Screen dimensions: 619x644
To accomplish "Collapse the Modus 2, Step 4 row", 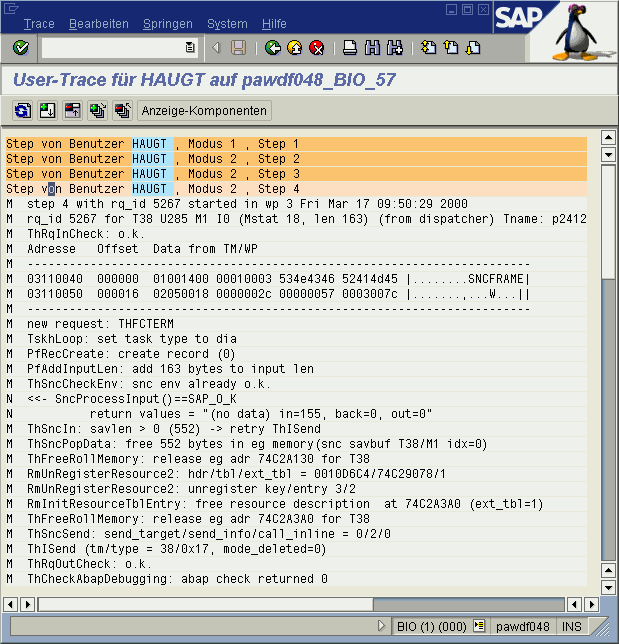I will tap(296, 189).
